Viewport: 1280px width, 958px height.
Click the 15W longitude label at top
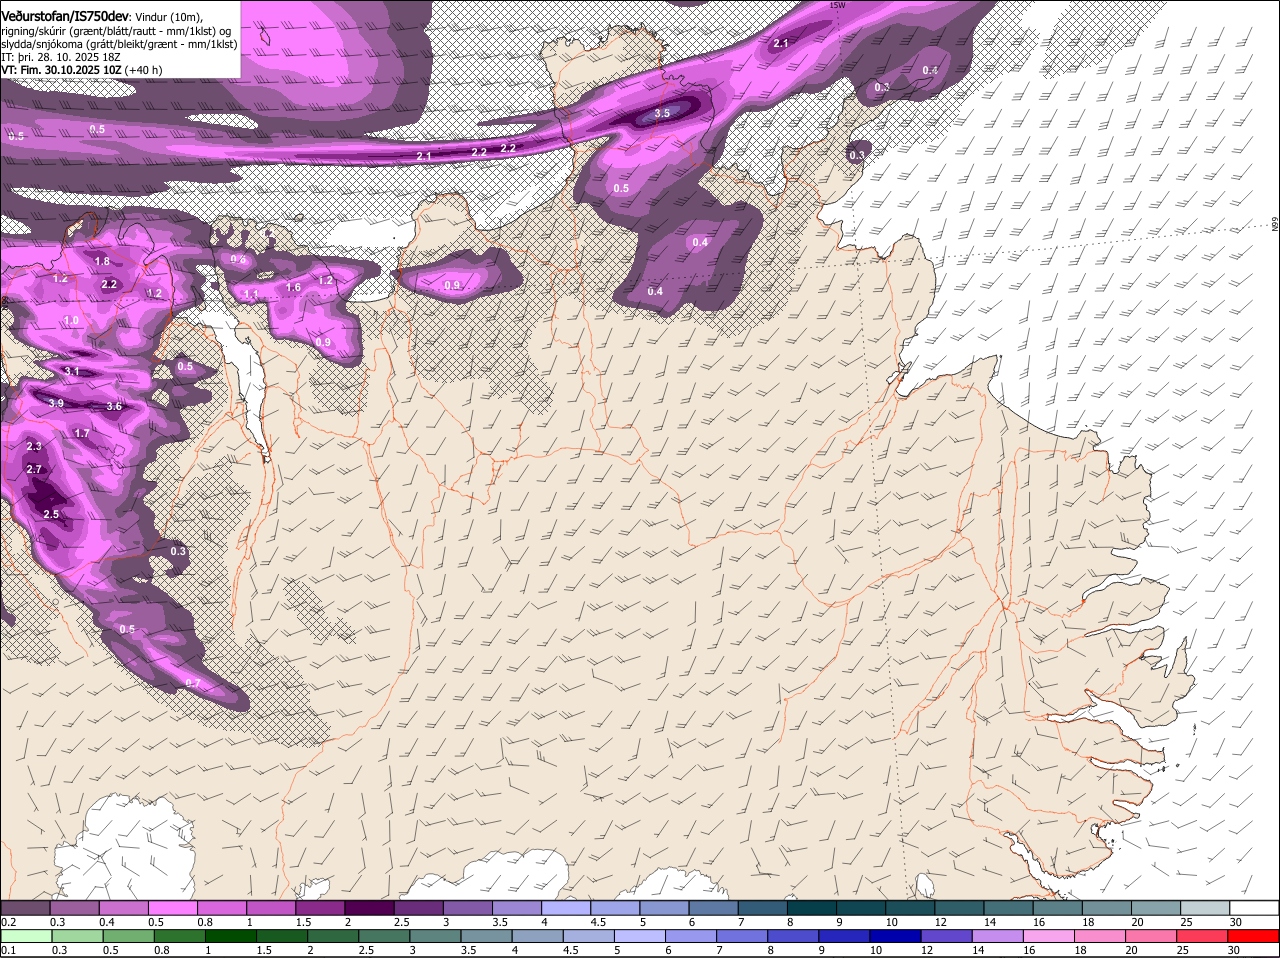pyautogui.click(x=837, y=5)
